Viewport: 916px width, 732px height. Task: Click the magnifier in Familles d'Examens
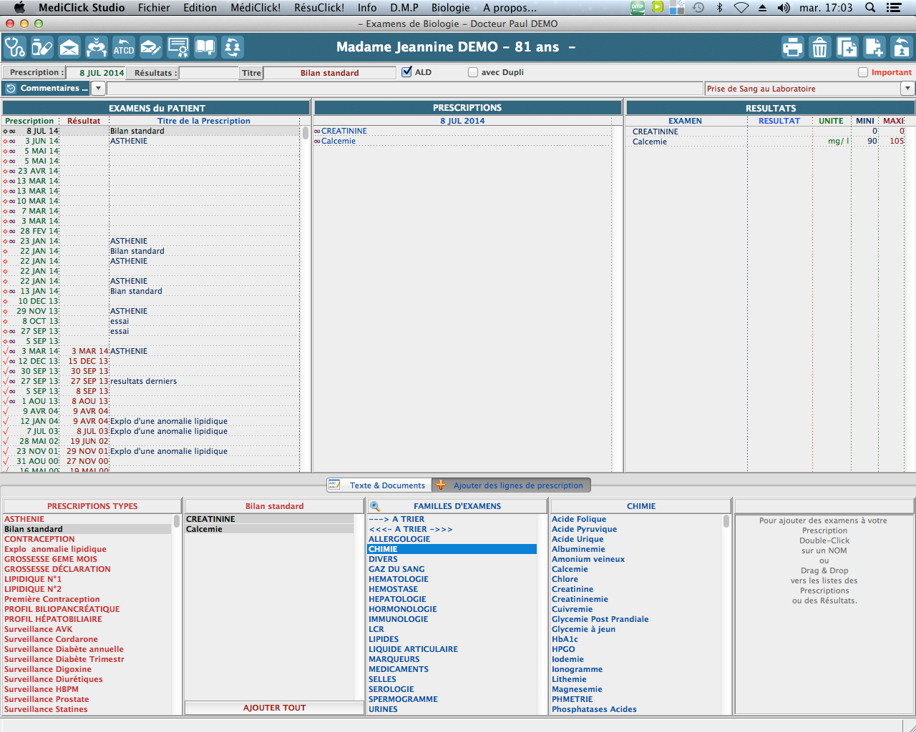tap(375, 506)
